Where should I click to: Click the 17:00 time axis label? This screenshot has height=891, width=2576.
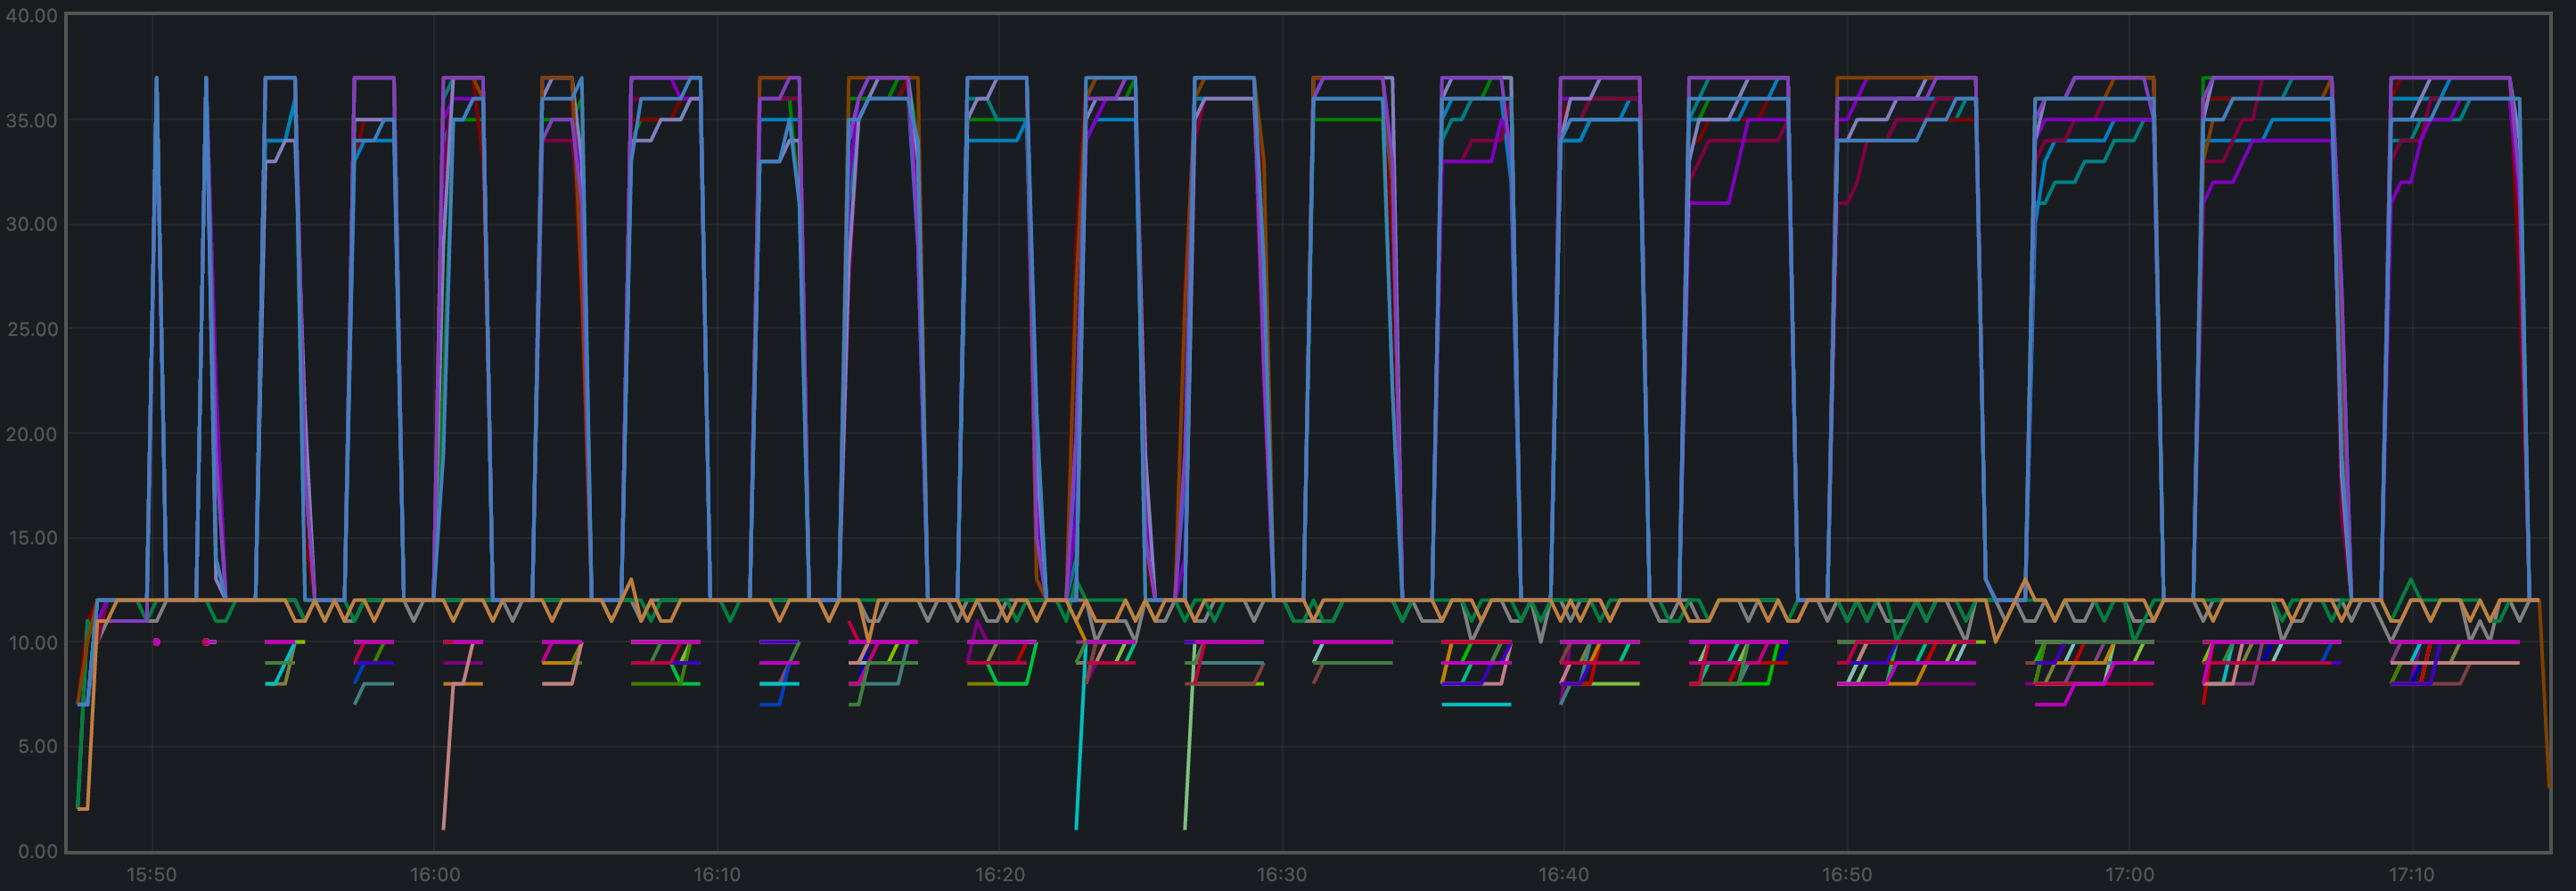[2129, 875]
